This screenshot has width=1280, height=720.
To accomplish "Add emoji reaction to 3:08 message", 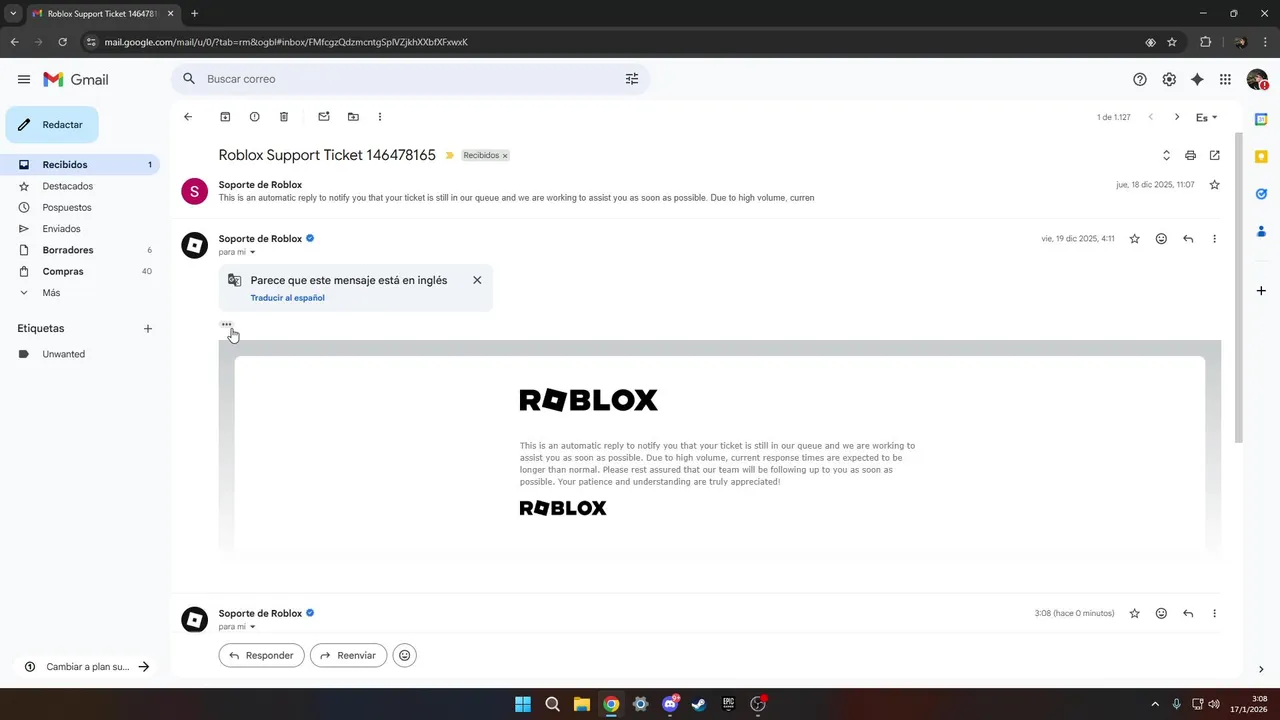I will 1161,613.
